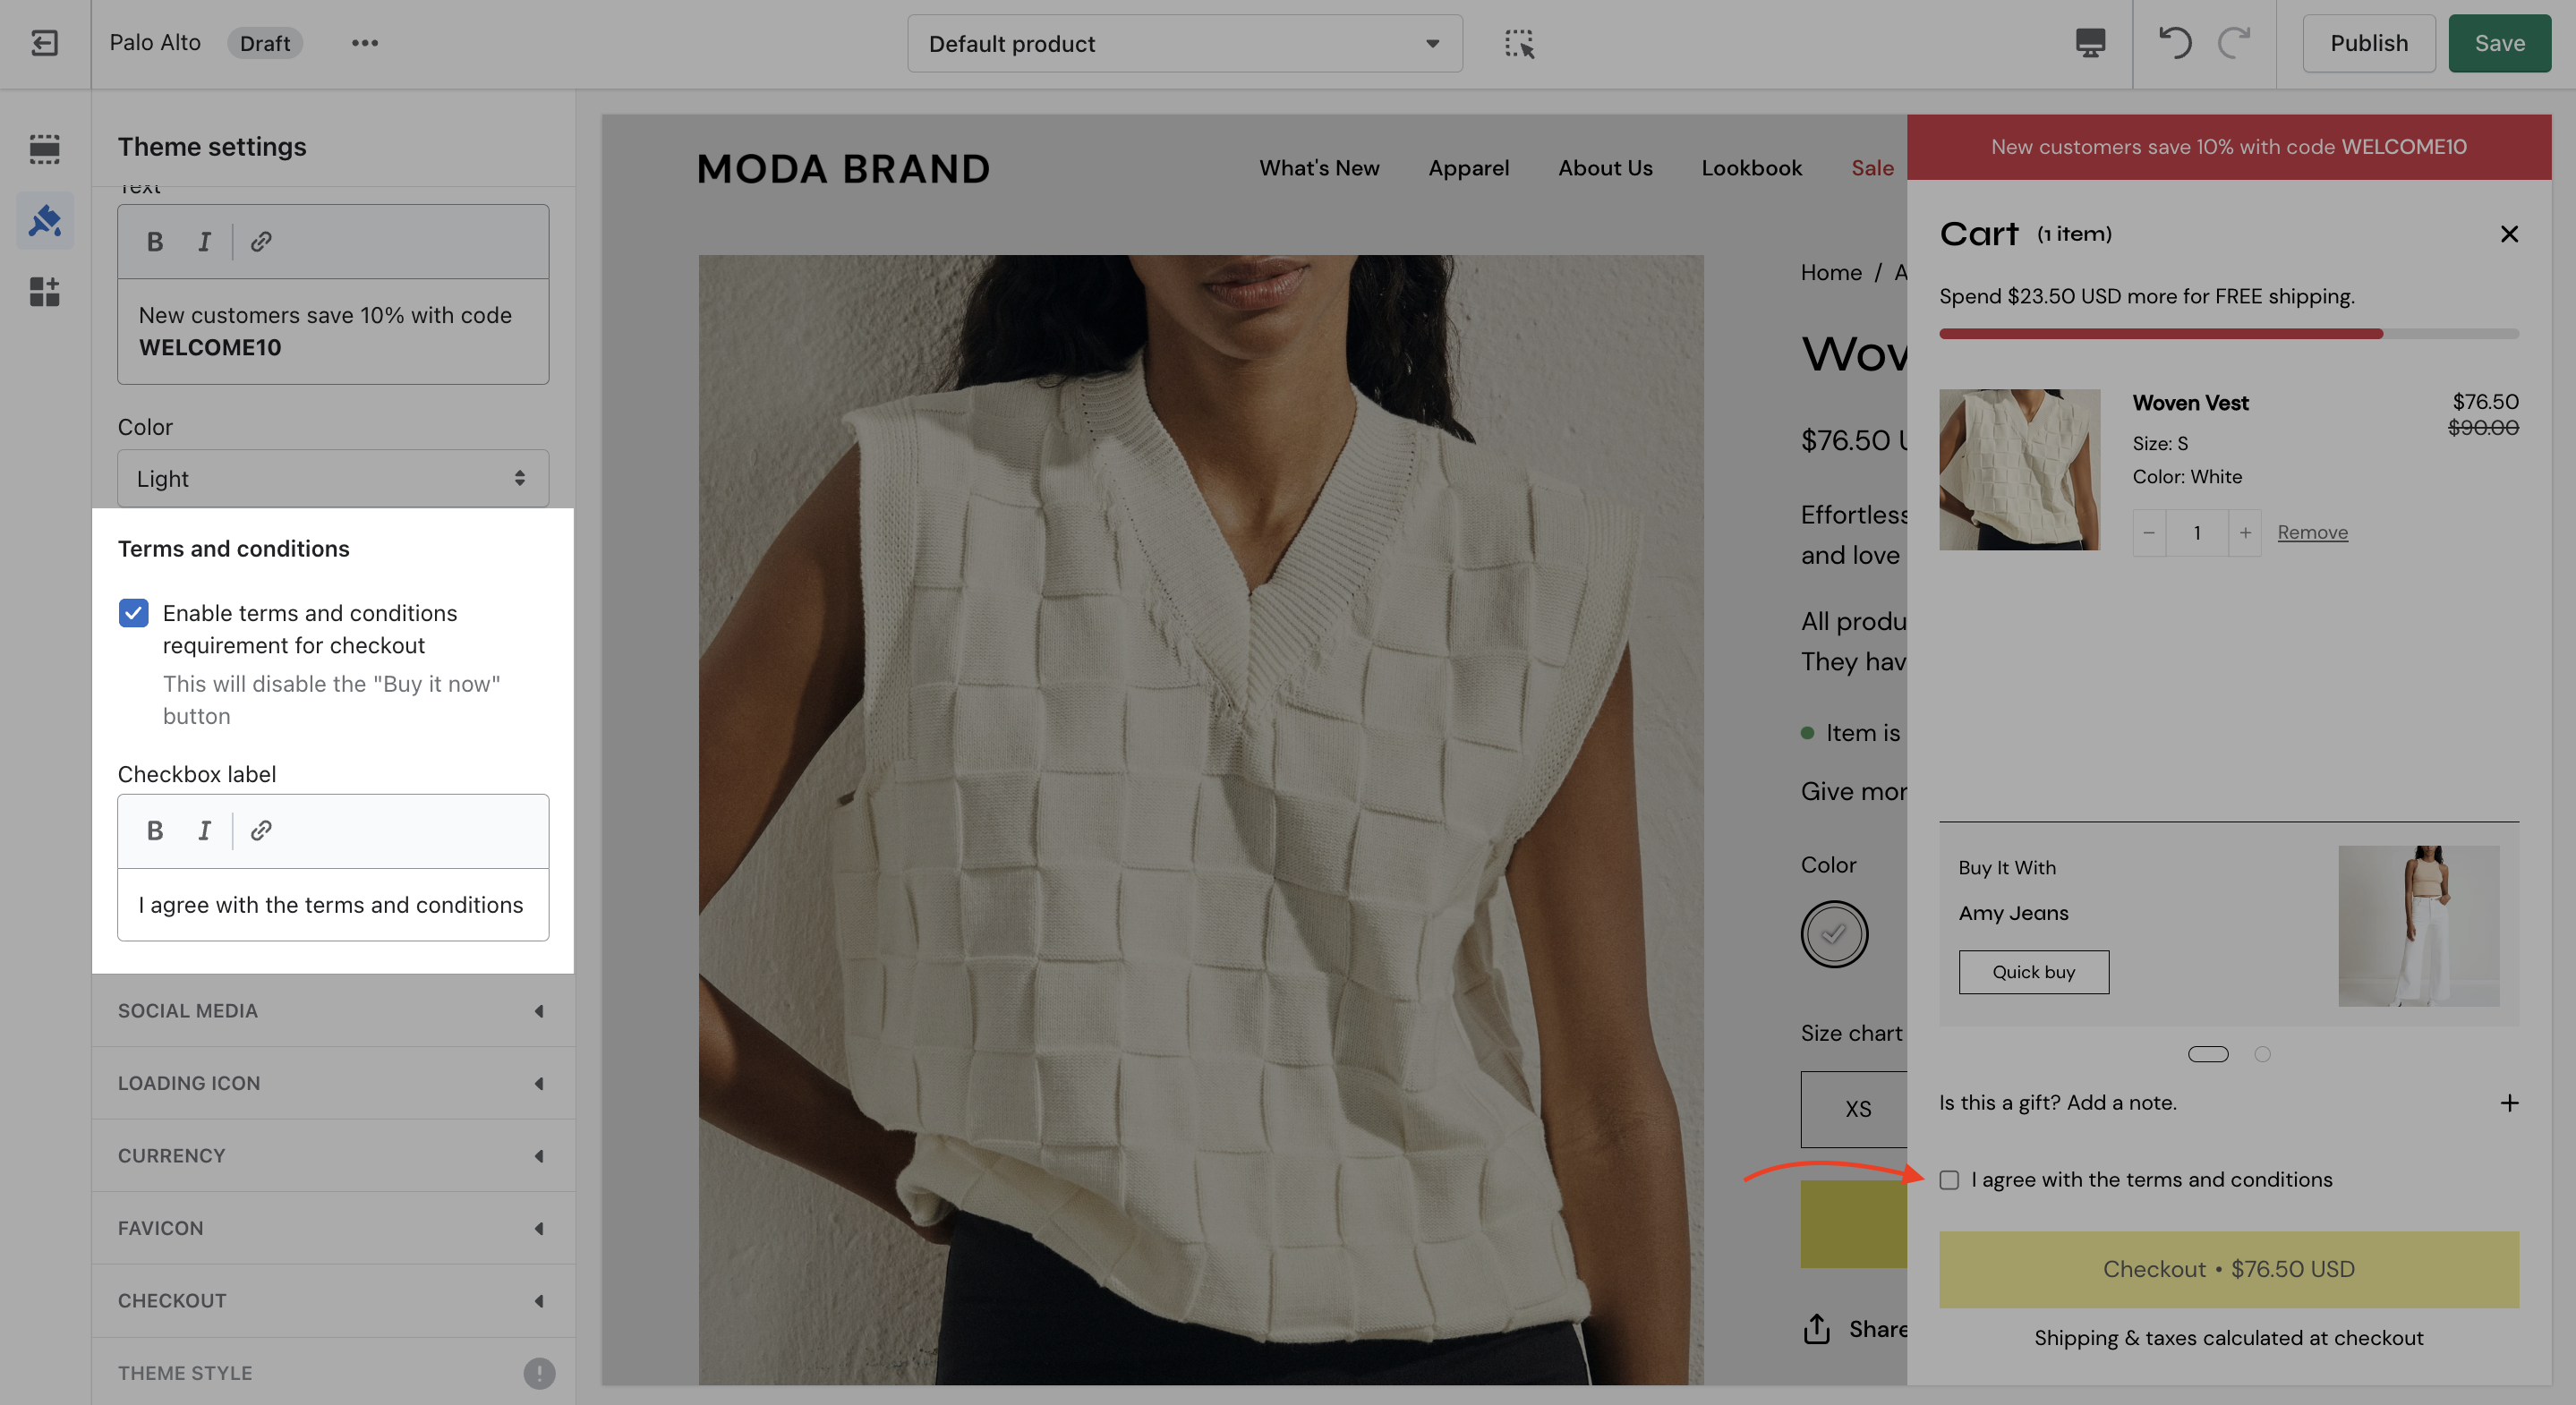Image resolution: width=2576 pixels, height=1405 pixels.
Task: Toggle the inspector selection tool icon
Action: 1519,43
